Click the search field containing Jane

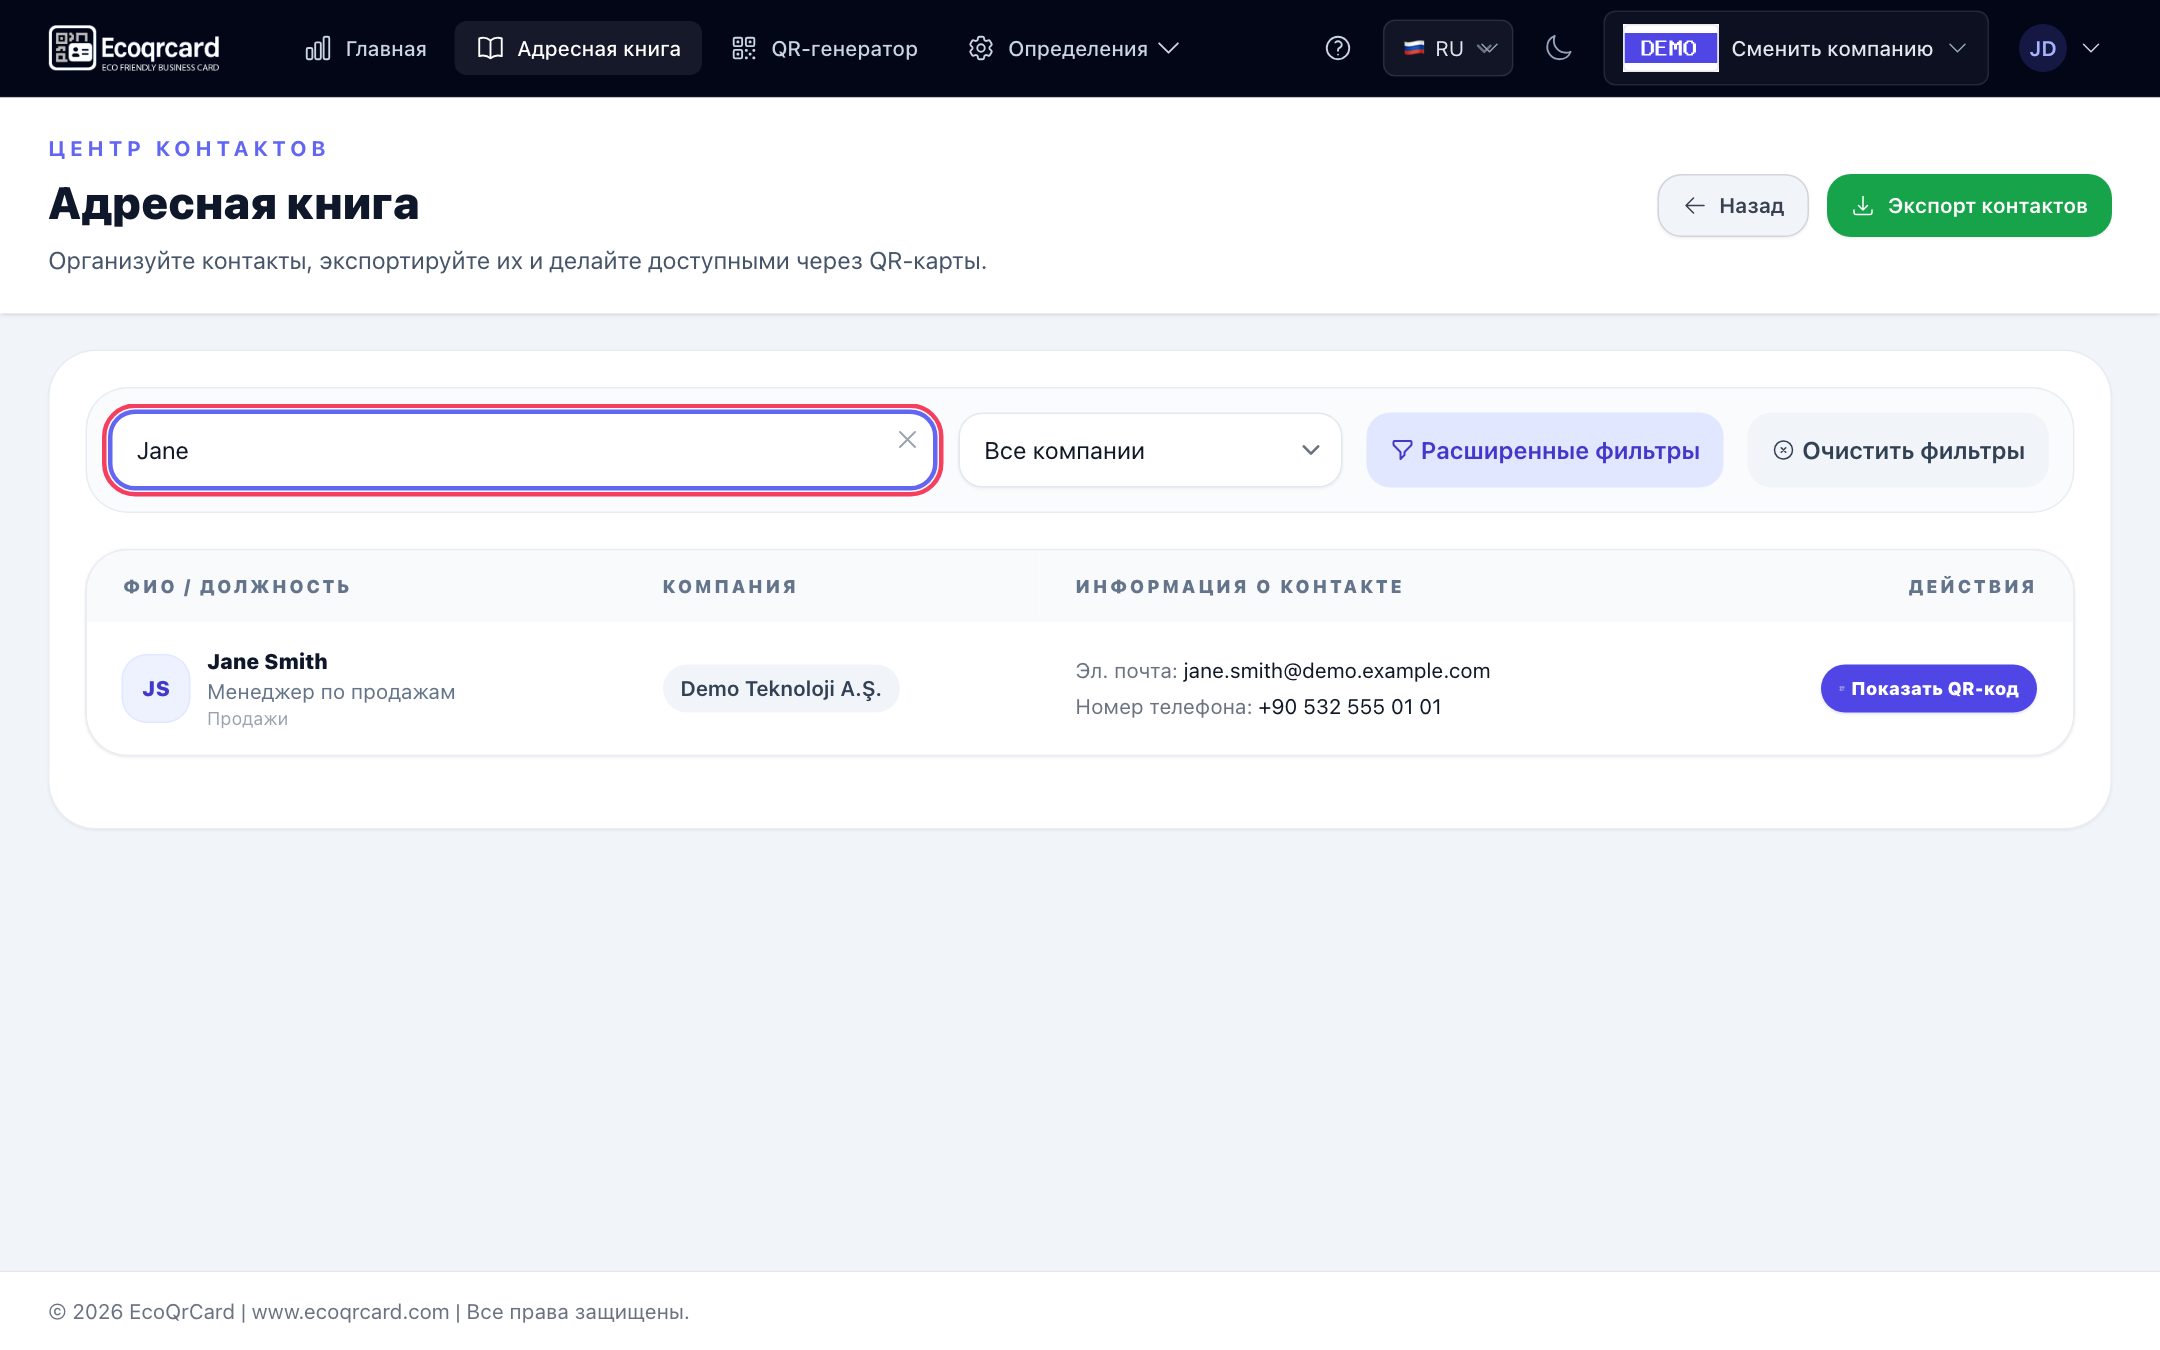coord(522,450)
